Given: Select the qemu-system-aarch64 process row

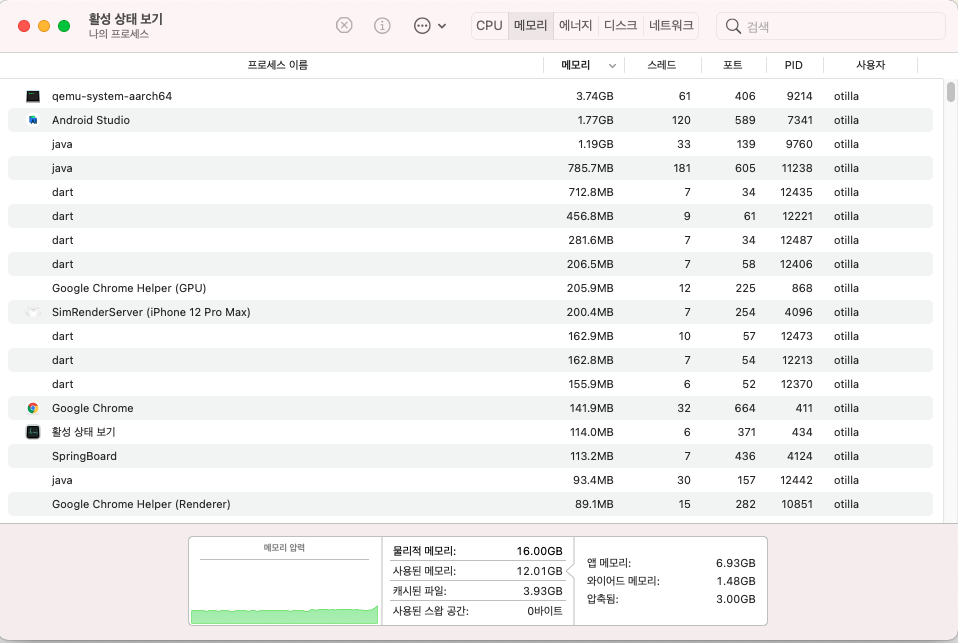Looking at the screenshot, I should [x=470, y=96].
